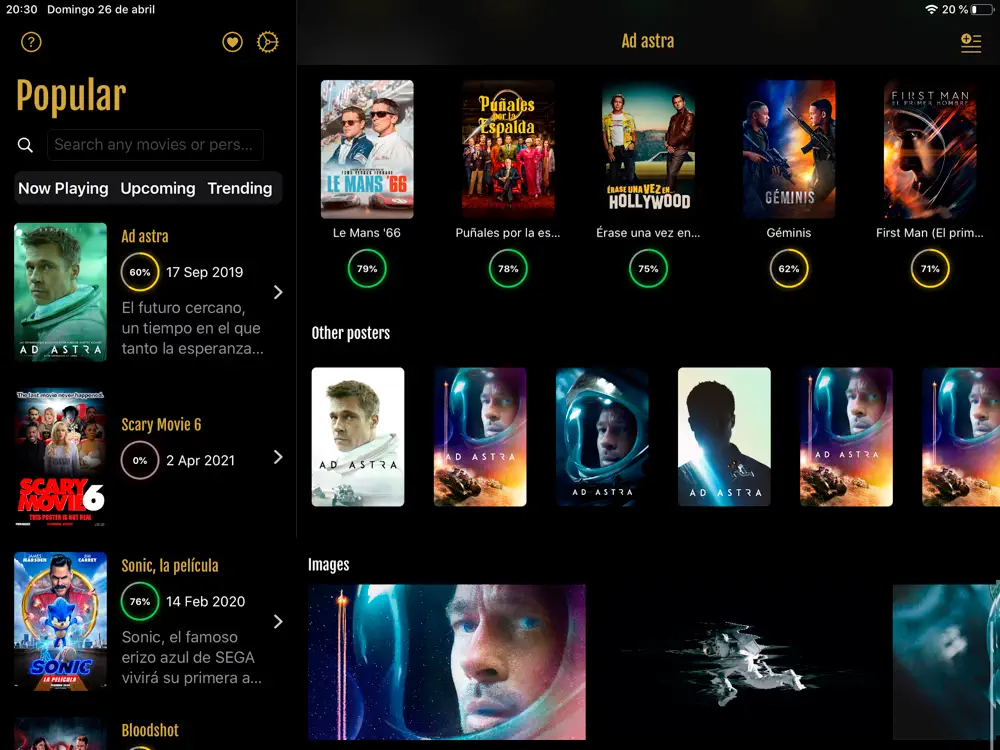
Task: Click 14 Feb 2020 release date
Action: 205,601
